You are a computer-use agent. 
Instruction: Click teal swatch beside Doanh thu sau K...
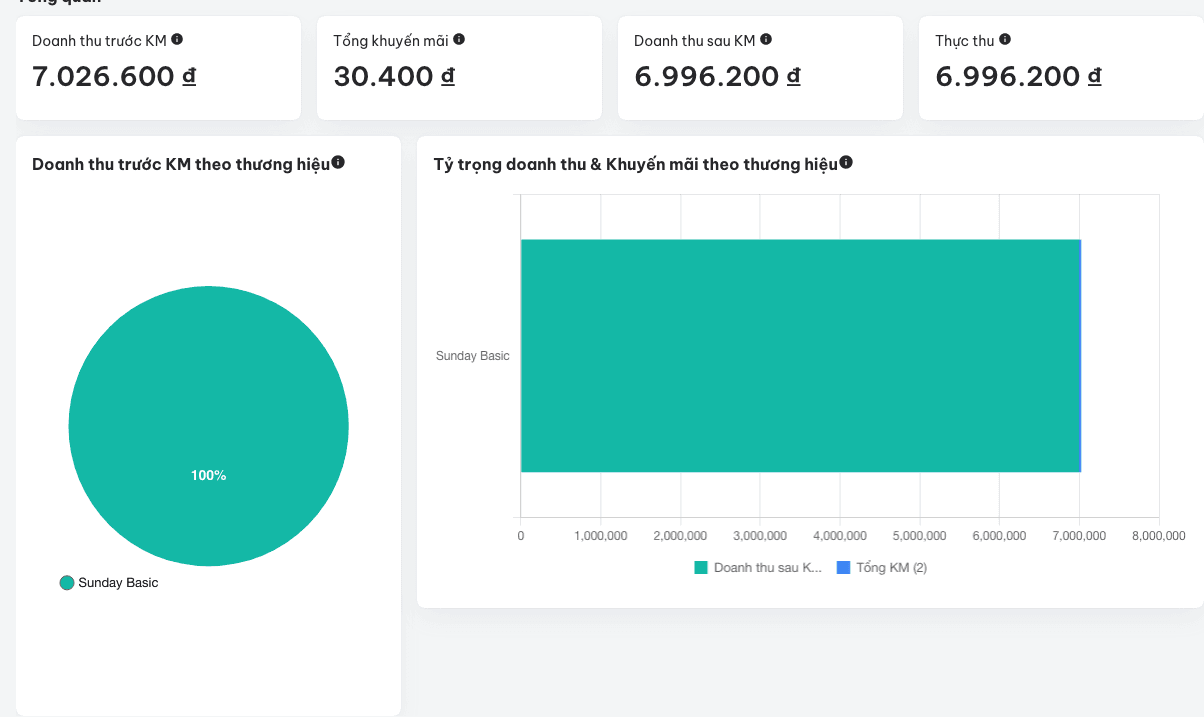click(701, 568)
